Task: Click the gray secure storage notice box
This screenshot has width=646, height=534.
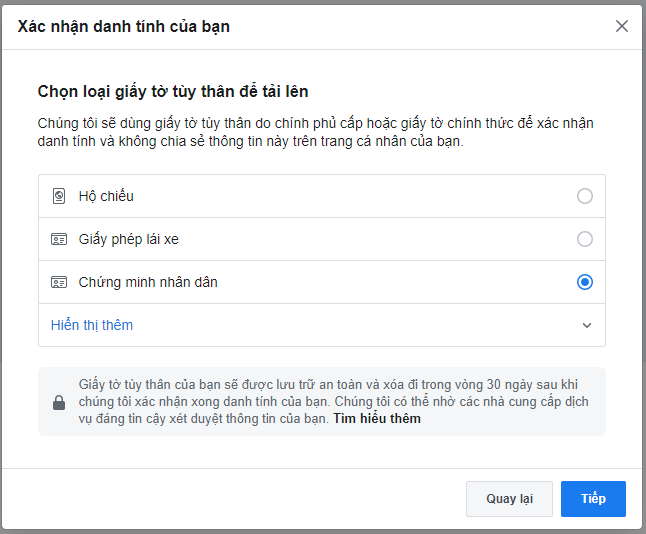Action: point(322,402)
